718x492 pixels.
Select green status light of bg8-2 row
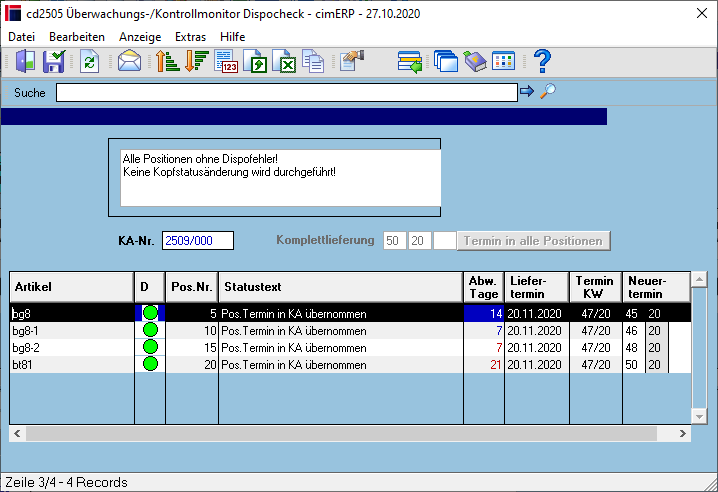150,347
